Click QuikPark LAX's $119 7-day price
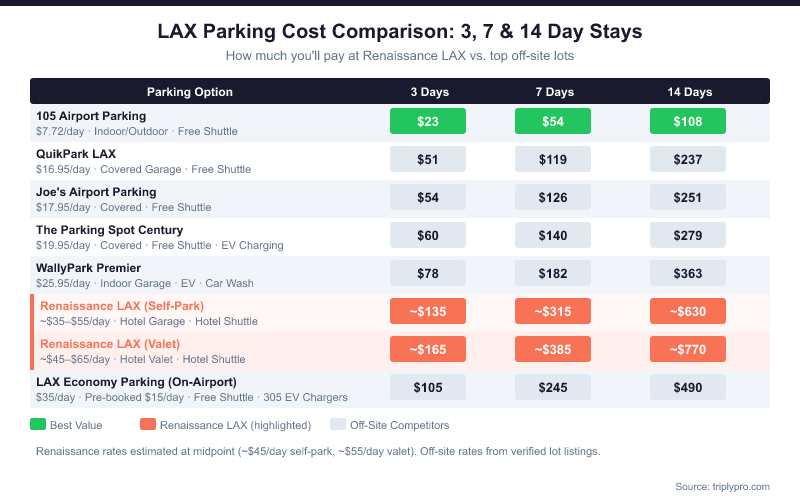800x500 pixels. [553, 160]
